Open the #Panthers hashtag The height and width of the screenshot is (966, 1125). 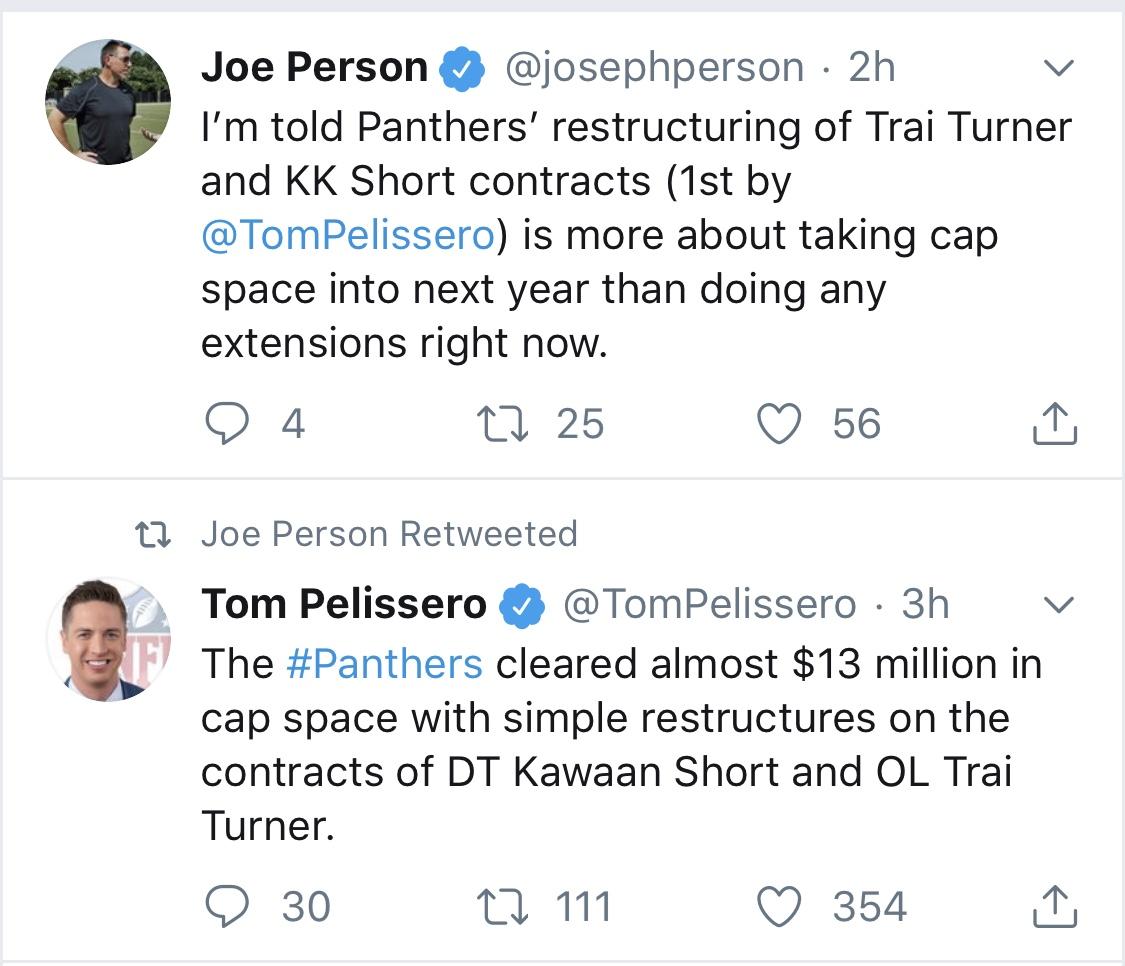click(385, 664)
